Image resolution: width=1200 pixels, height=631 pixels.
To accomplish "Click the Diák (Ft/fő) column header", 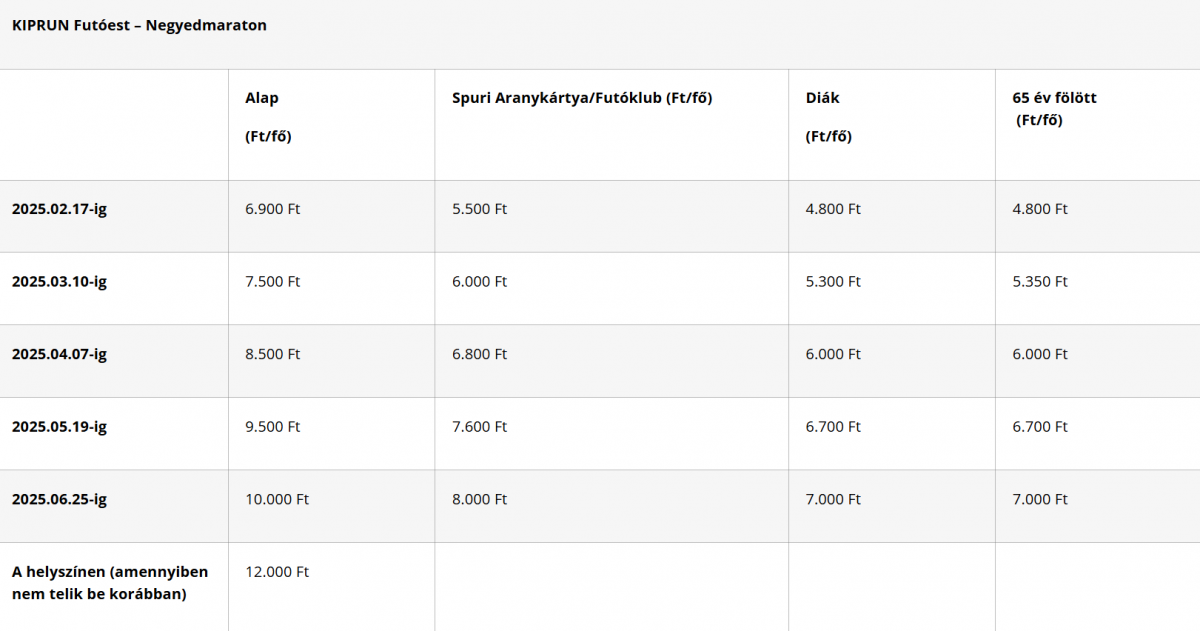I will 829,117.
